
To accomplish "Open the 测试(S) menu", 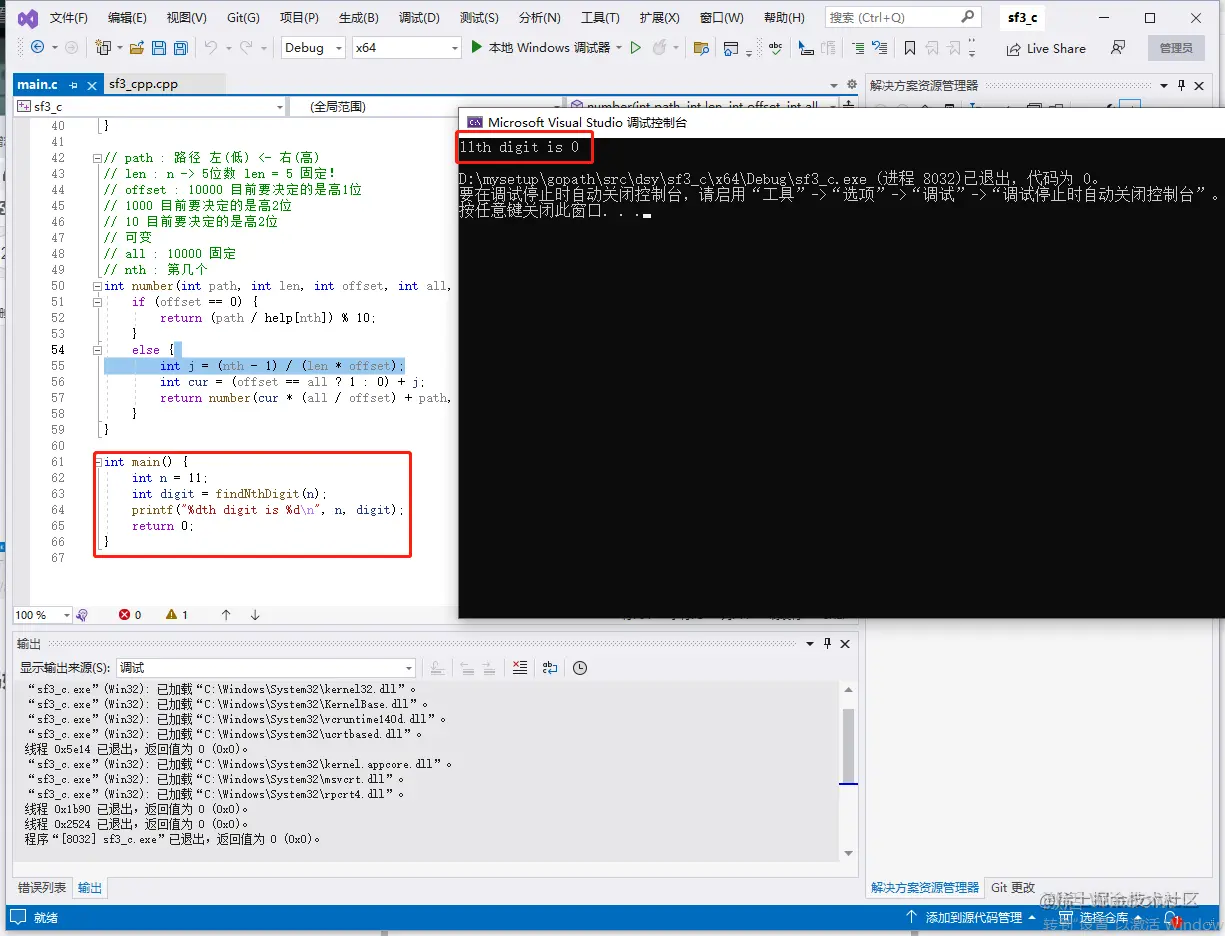I will click(x=479, y=18).
